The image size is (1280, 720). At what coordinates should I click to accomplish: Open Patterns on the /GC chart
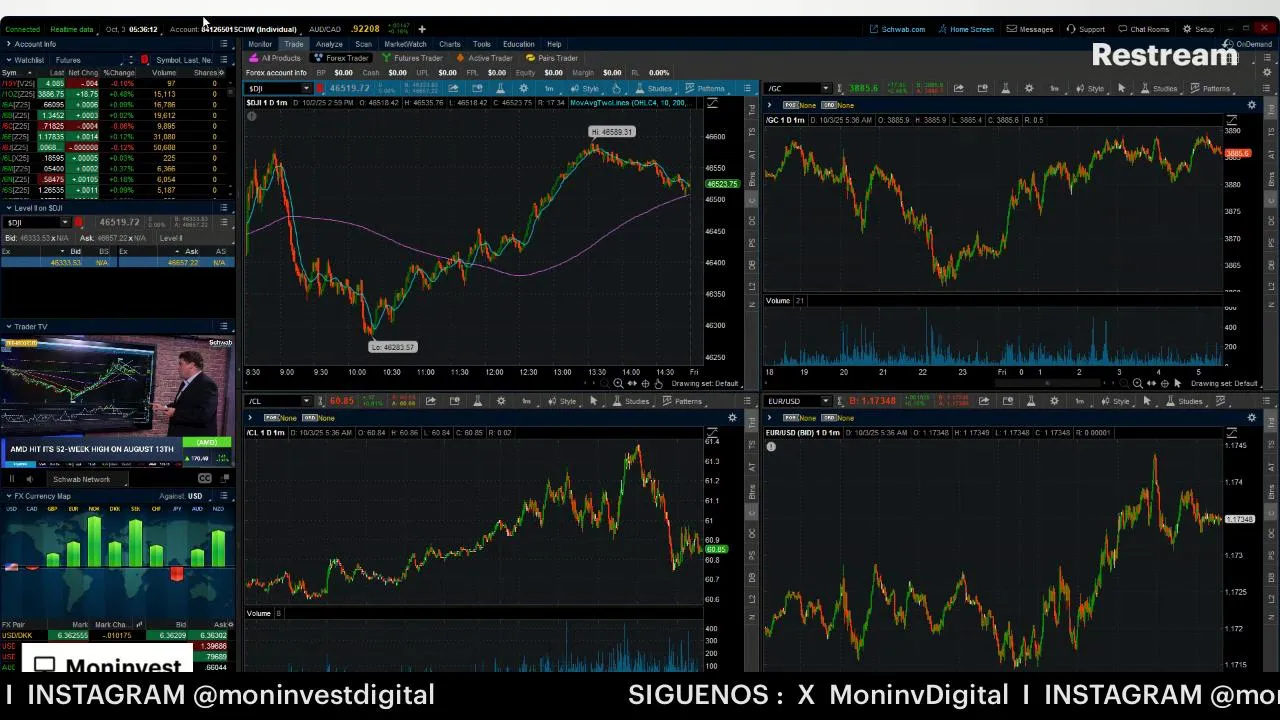point(1211,89)
